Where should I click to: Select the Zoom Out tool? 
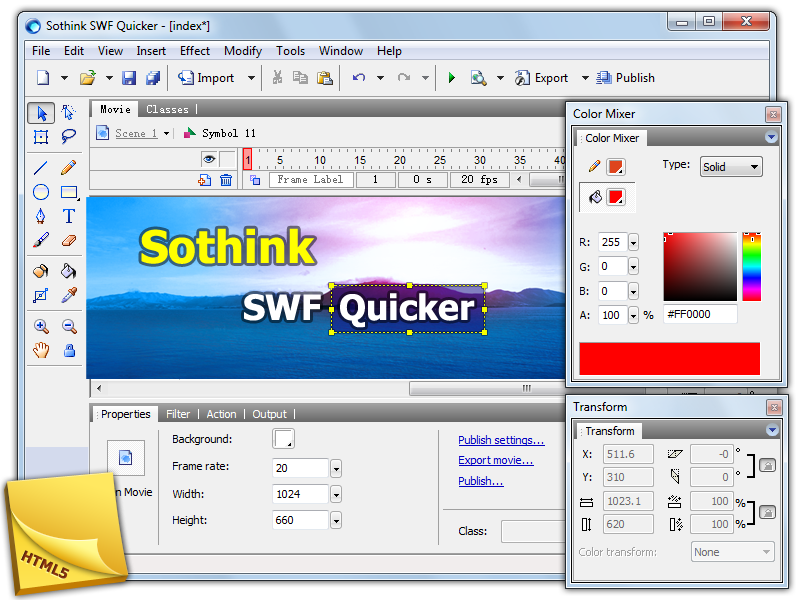69,327
